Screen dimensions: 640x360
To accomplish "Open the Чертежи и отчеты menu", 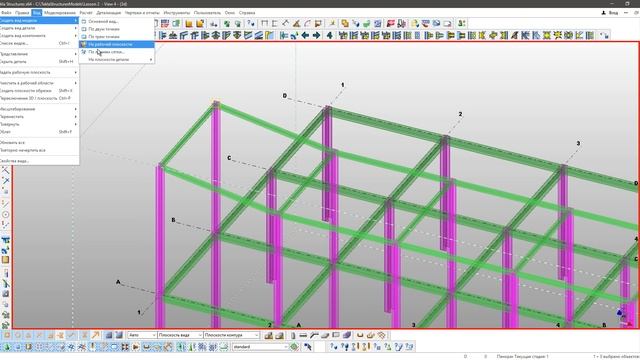I will 142,13.
